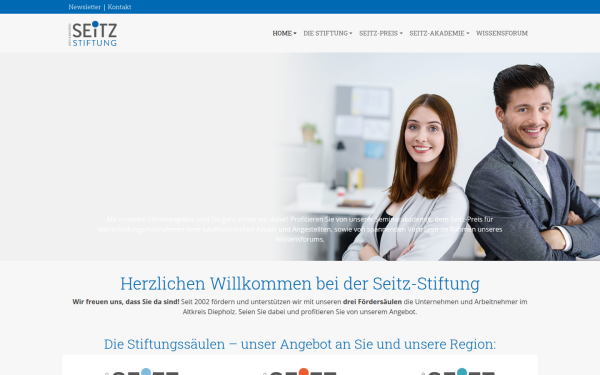The image size is (600, 375).
Task: Open the DIE STIFTUNG menu
Action: point(326,33)
